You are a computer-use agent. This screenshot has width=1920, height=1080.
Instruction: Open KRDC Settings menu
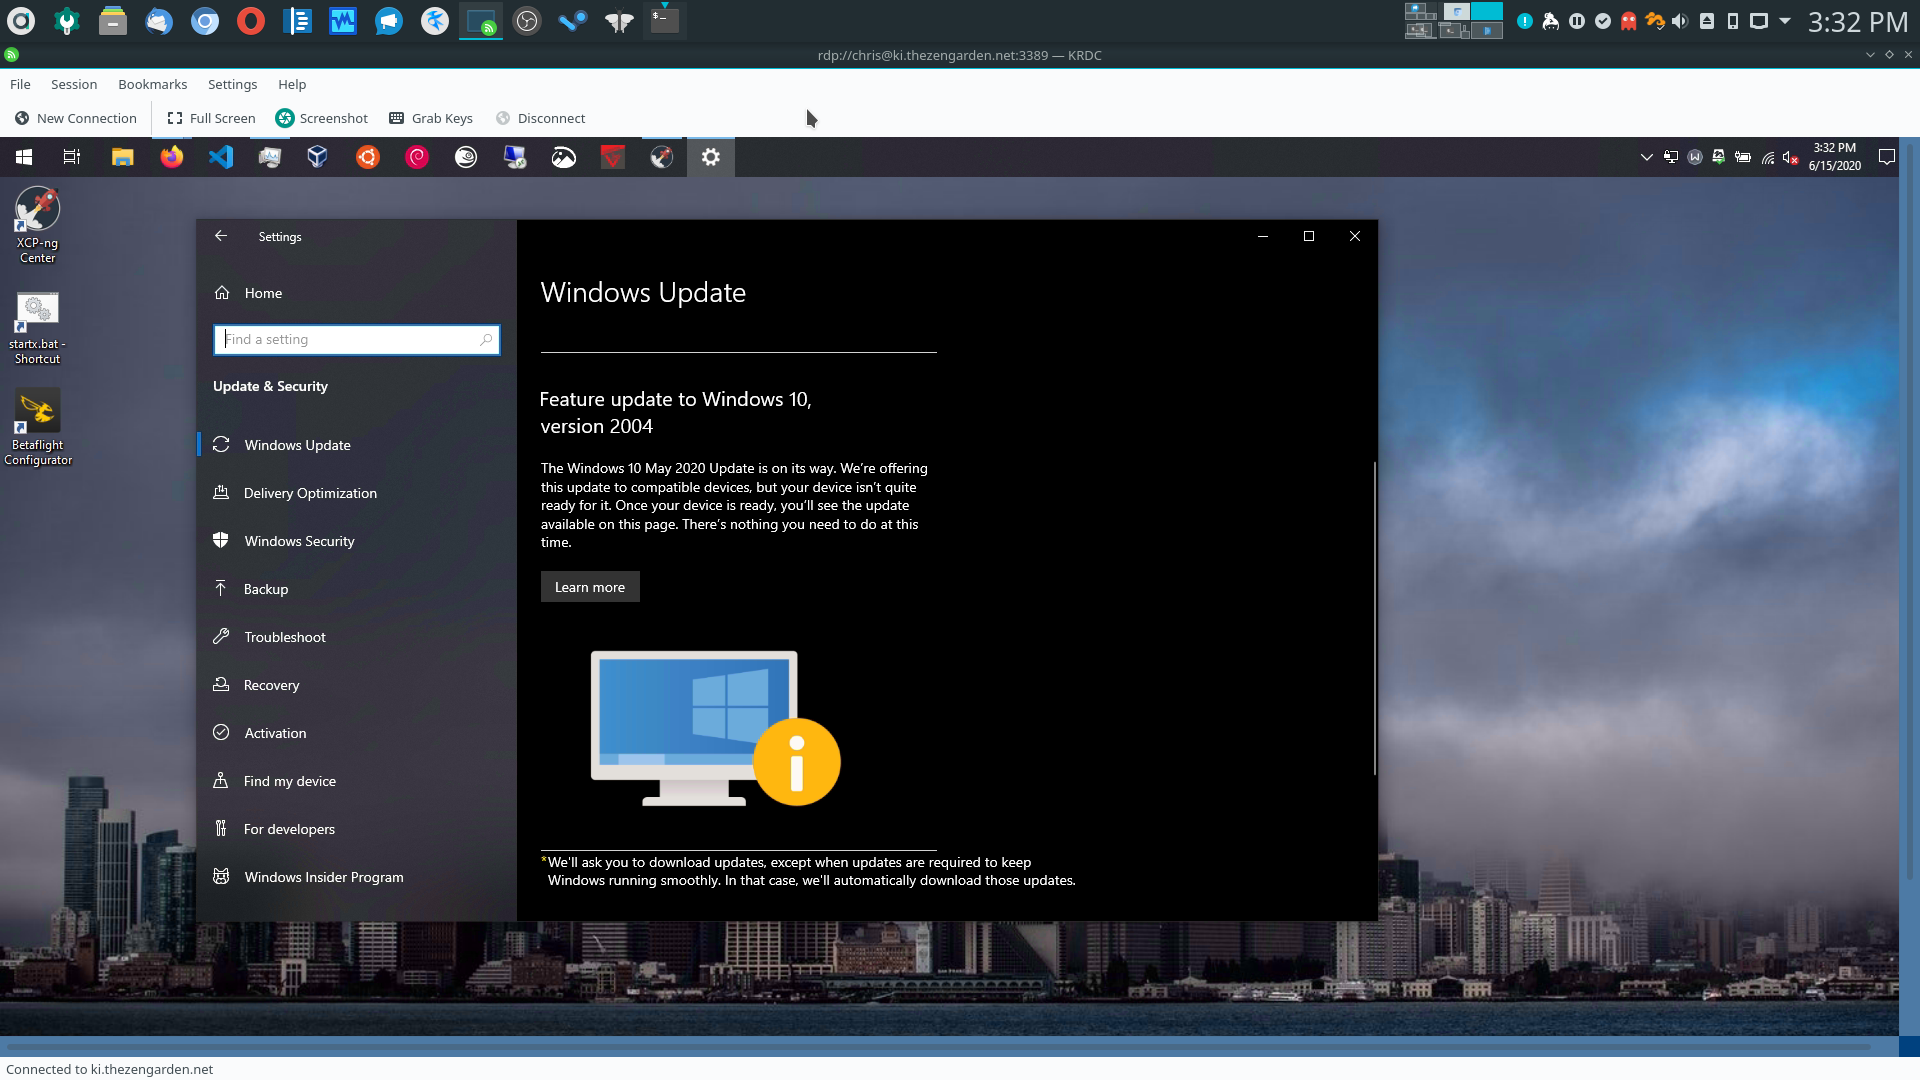tap(232, 84)
